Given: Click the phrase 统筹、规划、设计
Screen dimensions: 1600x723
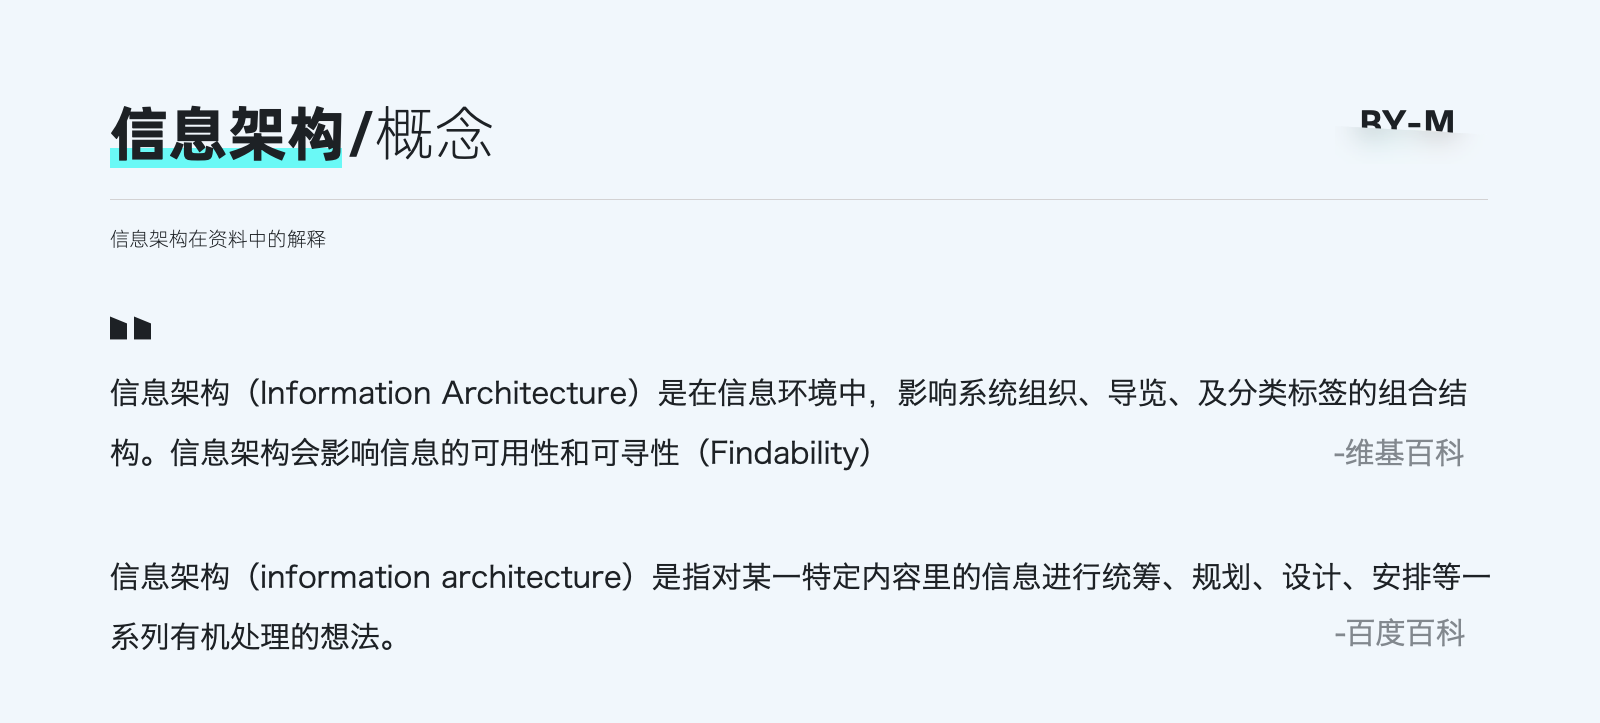Looking at the screenshot, I should coord(1220,577).
